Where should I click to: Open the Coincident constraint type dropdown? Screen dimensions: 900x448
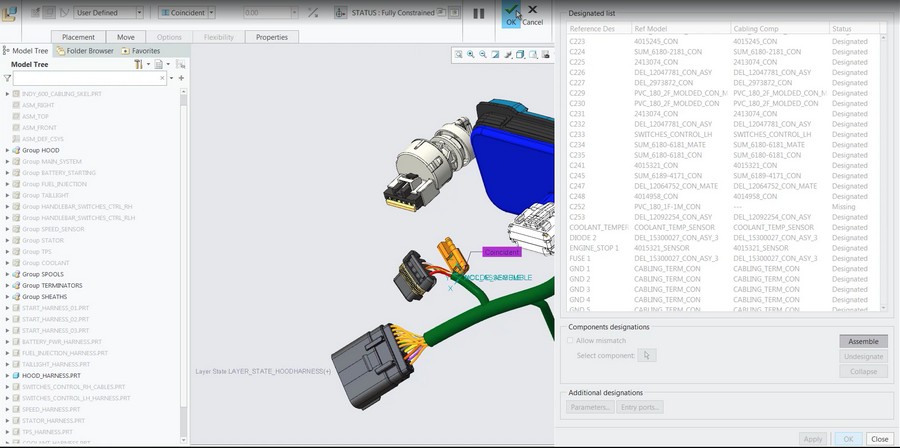tap(187, 13)
